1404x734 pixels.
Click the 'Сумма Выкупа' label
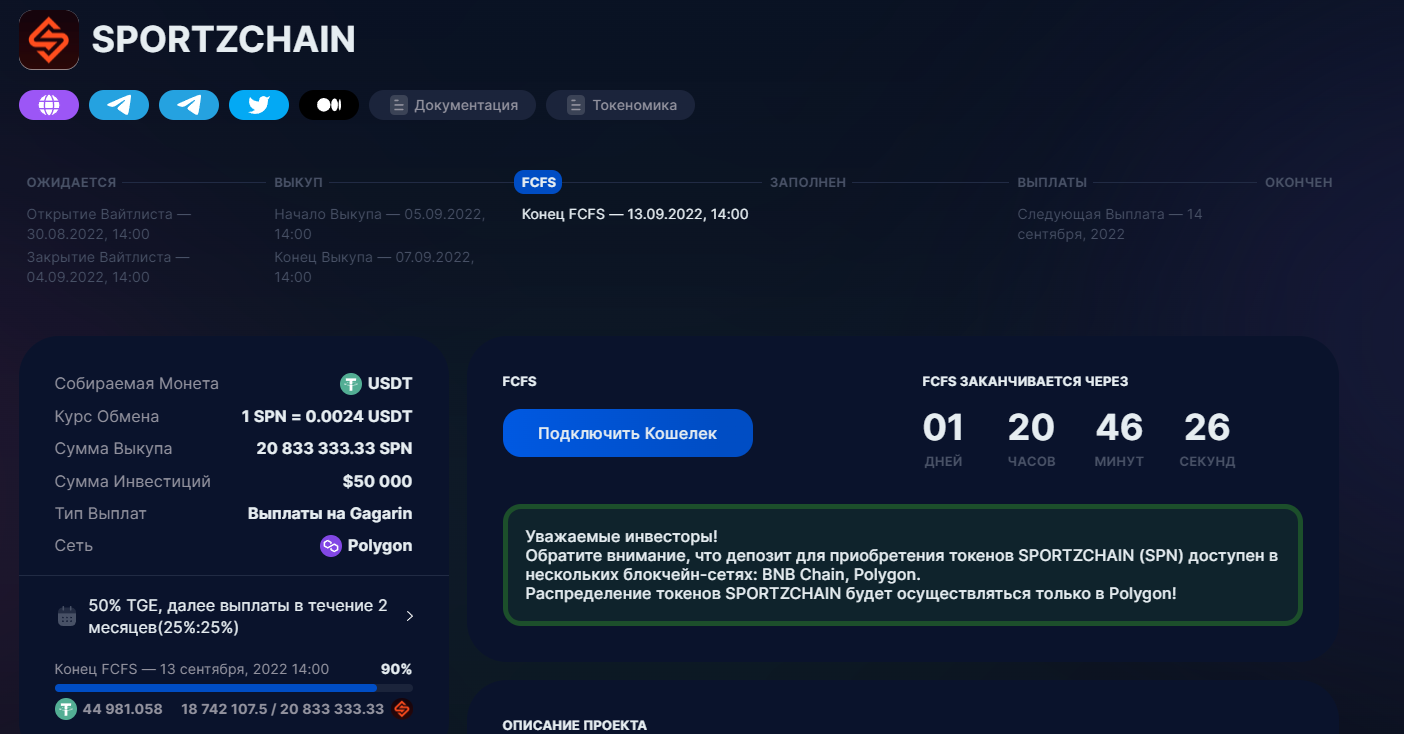pos(114,449)
